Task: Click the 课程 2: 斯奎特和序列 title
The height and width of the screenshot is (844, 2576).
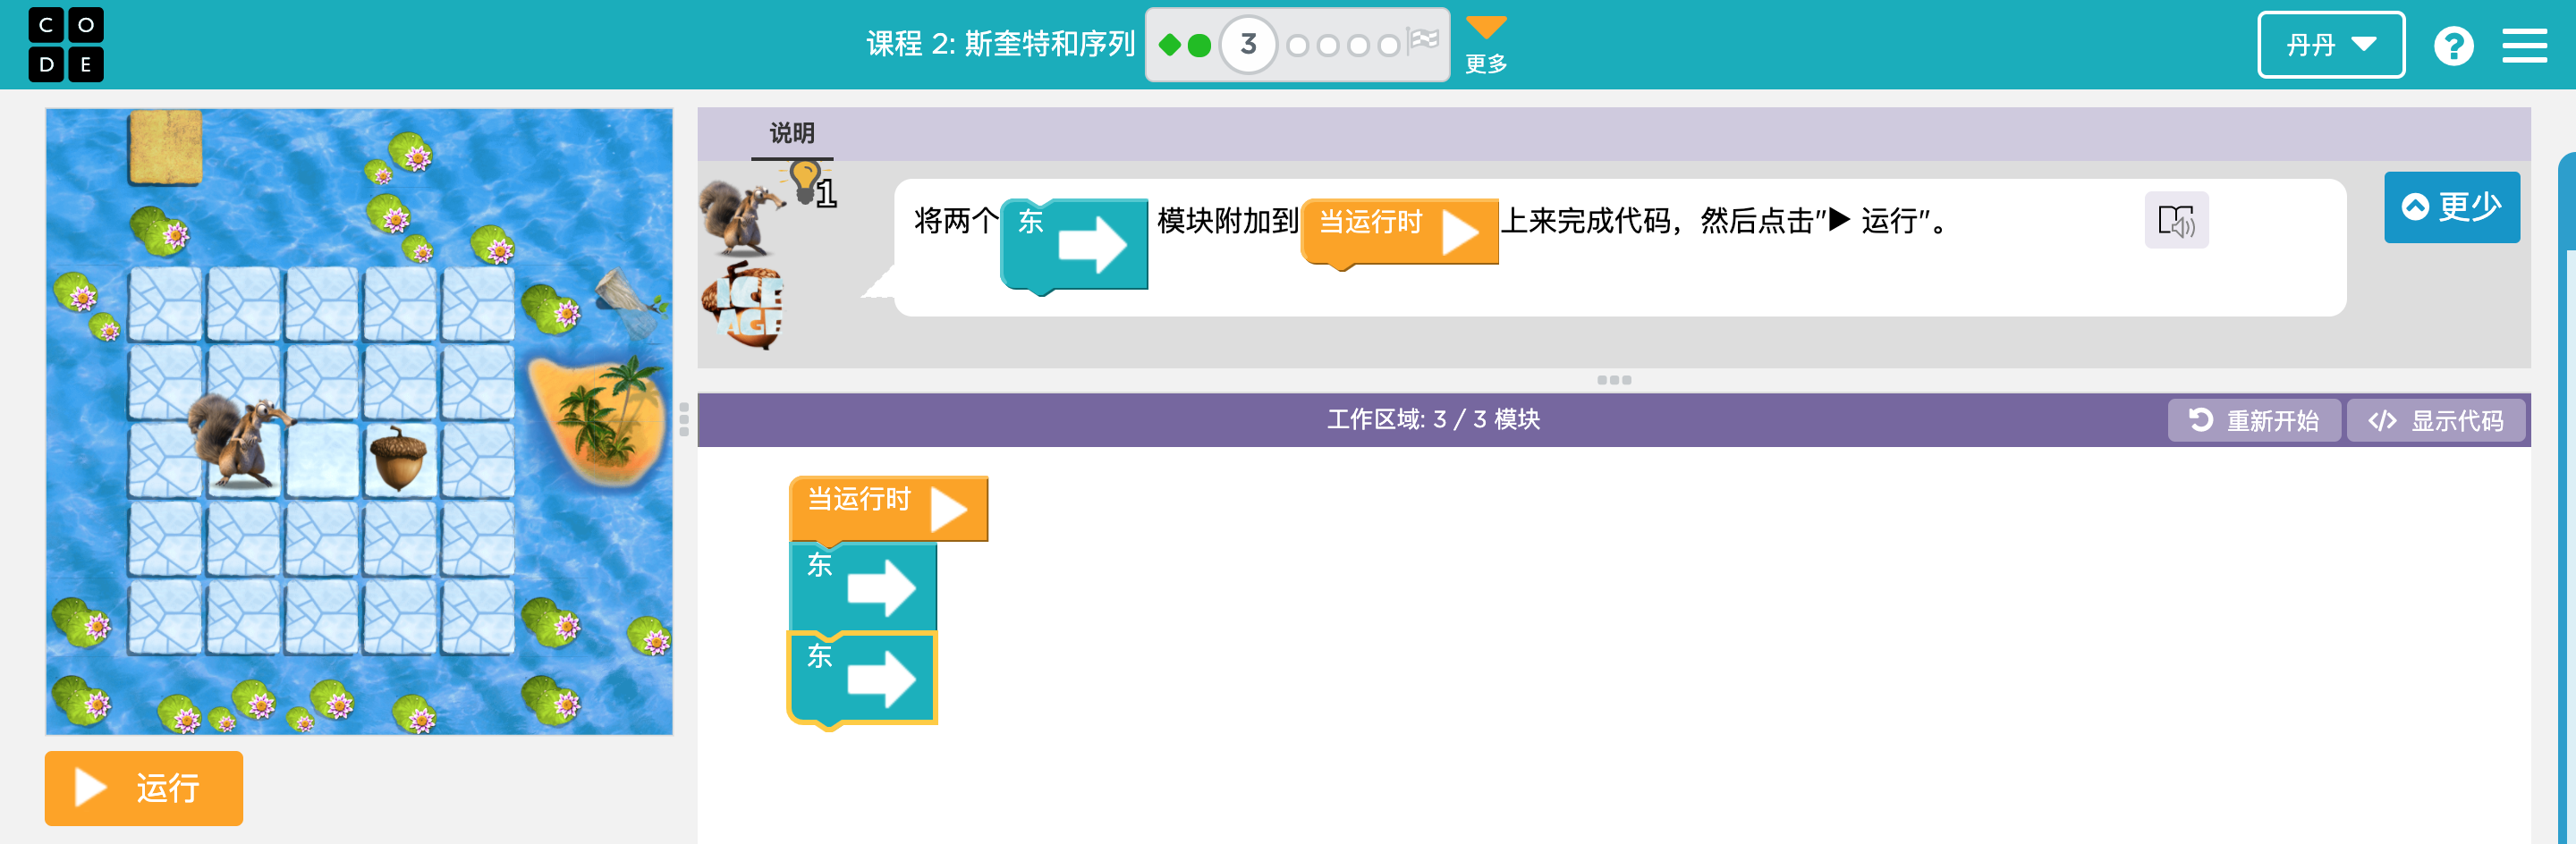Action: click(x=1000, y=45)
